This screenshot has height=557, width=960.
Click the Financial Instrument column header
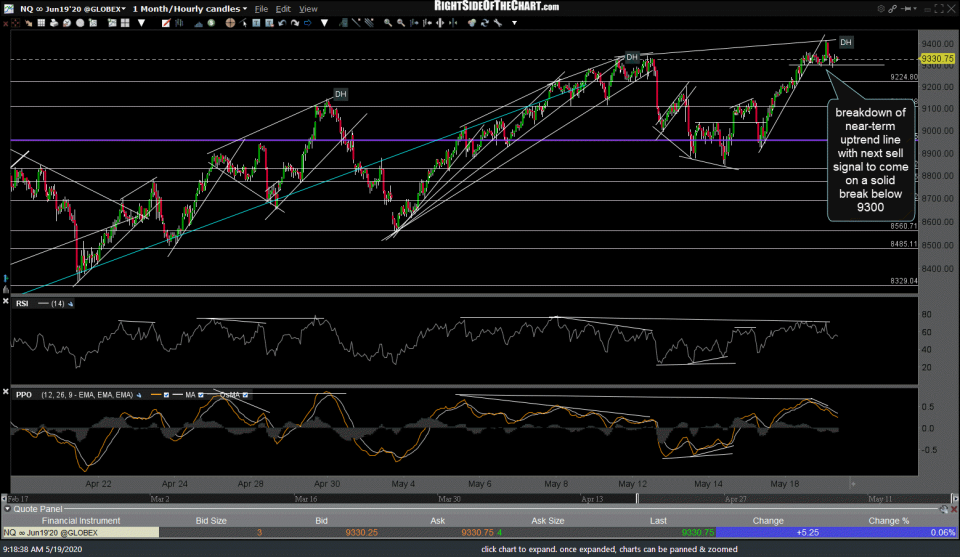(x=81, y=521)
